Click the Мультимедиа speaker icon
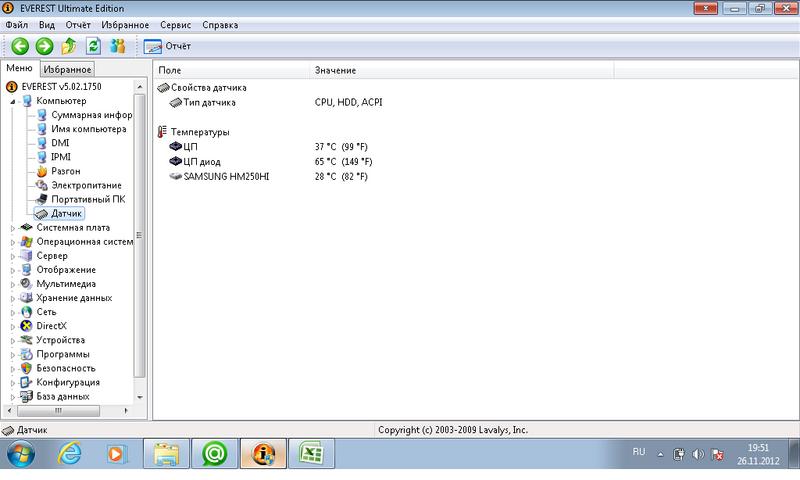Image resolution: width=800 pixels, height=480 pixels. (x=27, y=284)
